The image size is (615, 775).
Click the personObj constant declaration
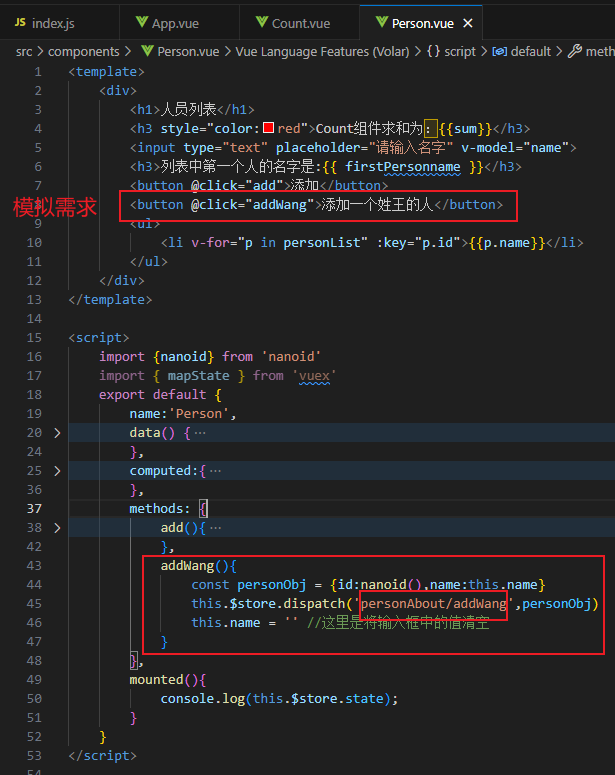click(271, 585)
